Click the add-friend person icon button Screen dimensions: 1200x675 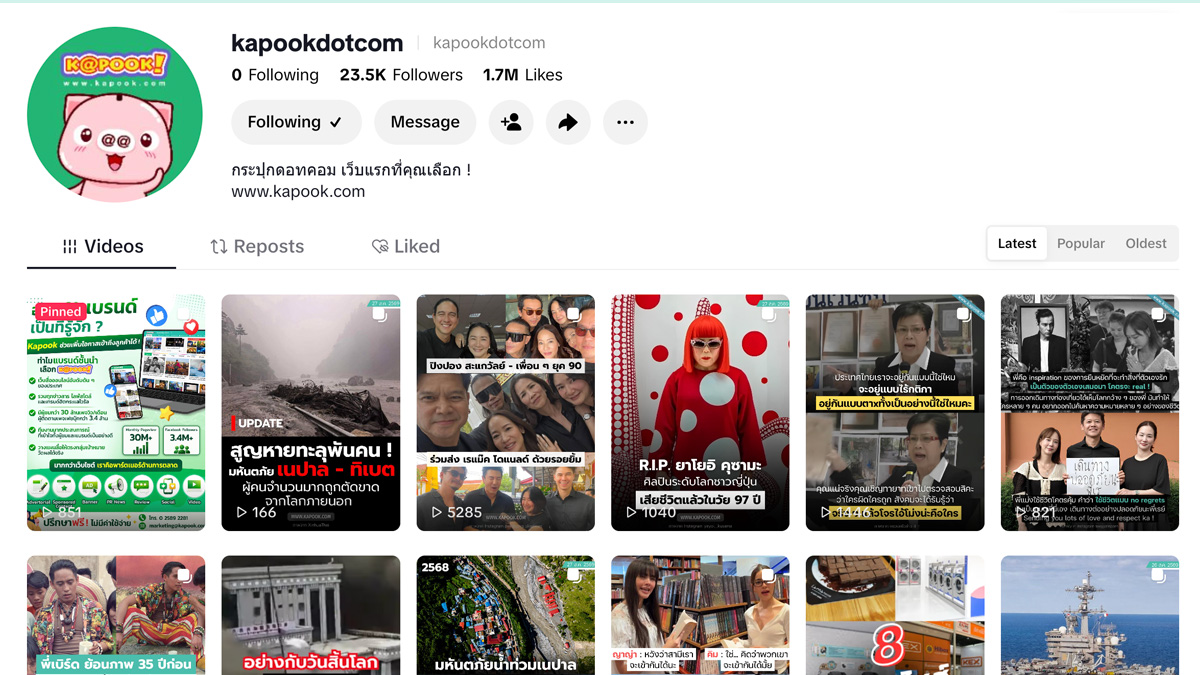[x=511, y=122]
